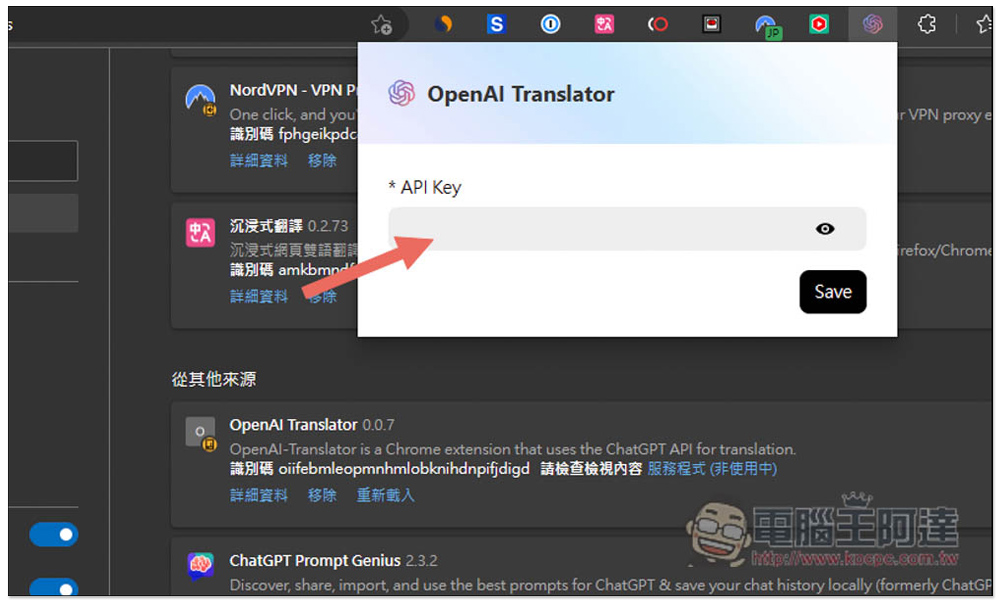Toggle the upper blue switch in sidebar
This screenshot has height=603, width=1000.
point(54,534)
